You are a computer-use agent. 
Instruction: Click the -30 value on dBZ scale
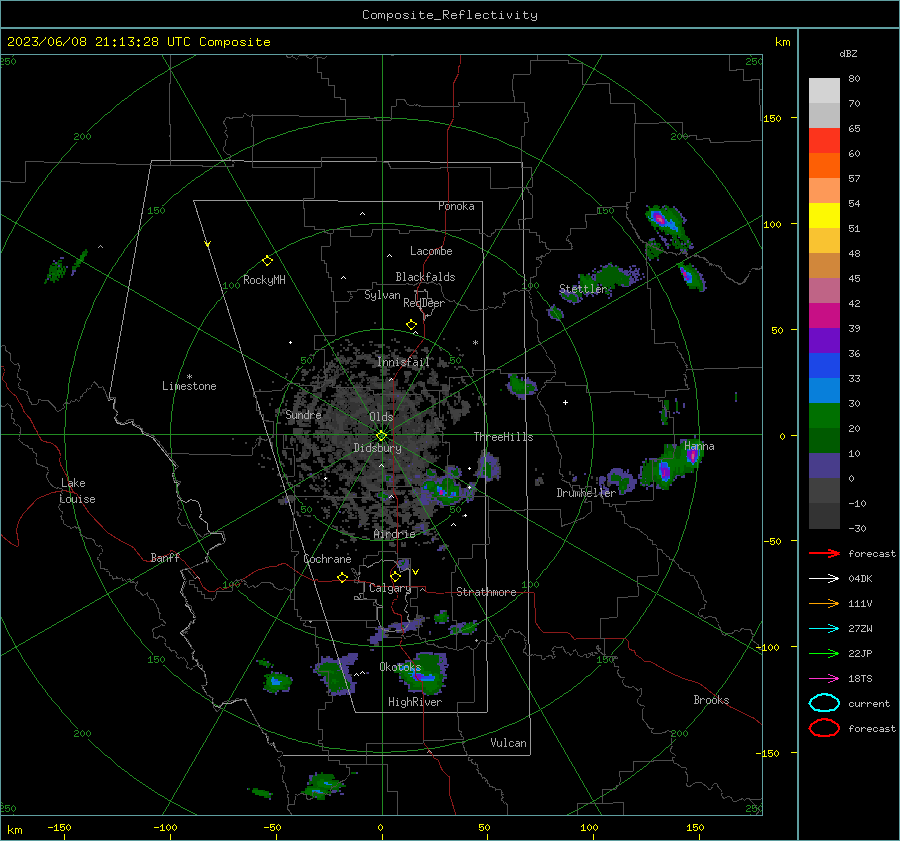coord(857,528)
